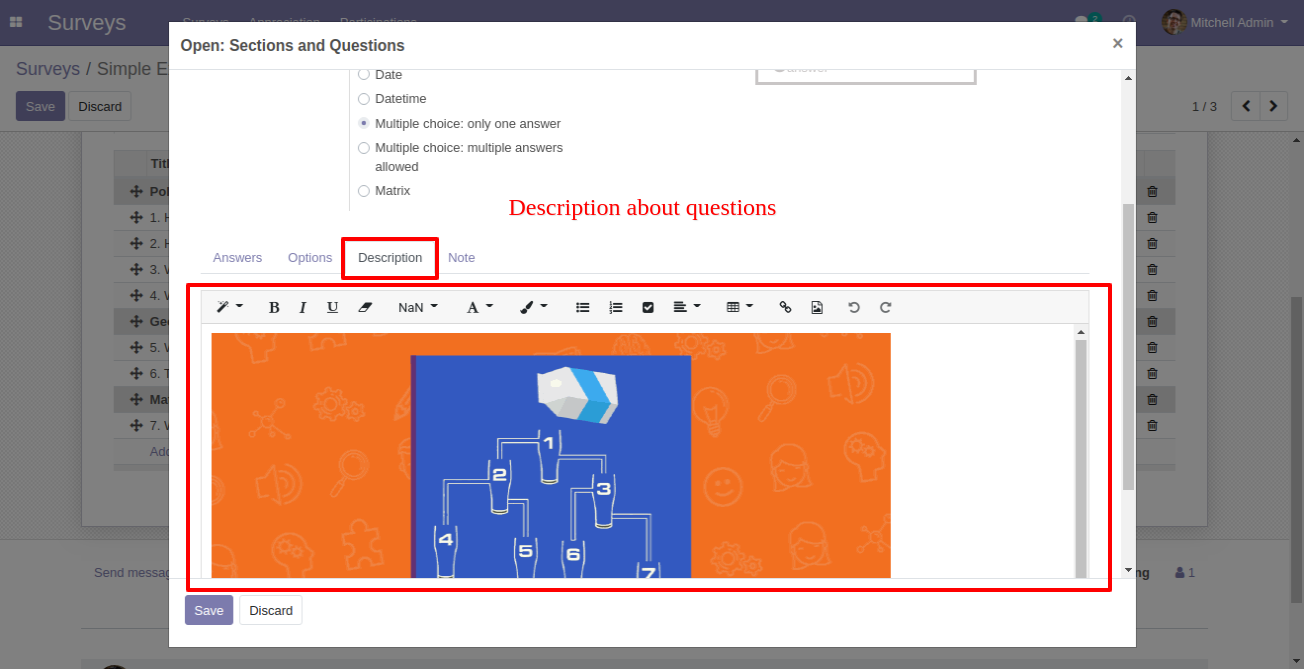Switch to the Description tab
Image resolution: width=1304 pixels, height=669 pixels.
390,258
